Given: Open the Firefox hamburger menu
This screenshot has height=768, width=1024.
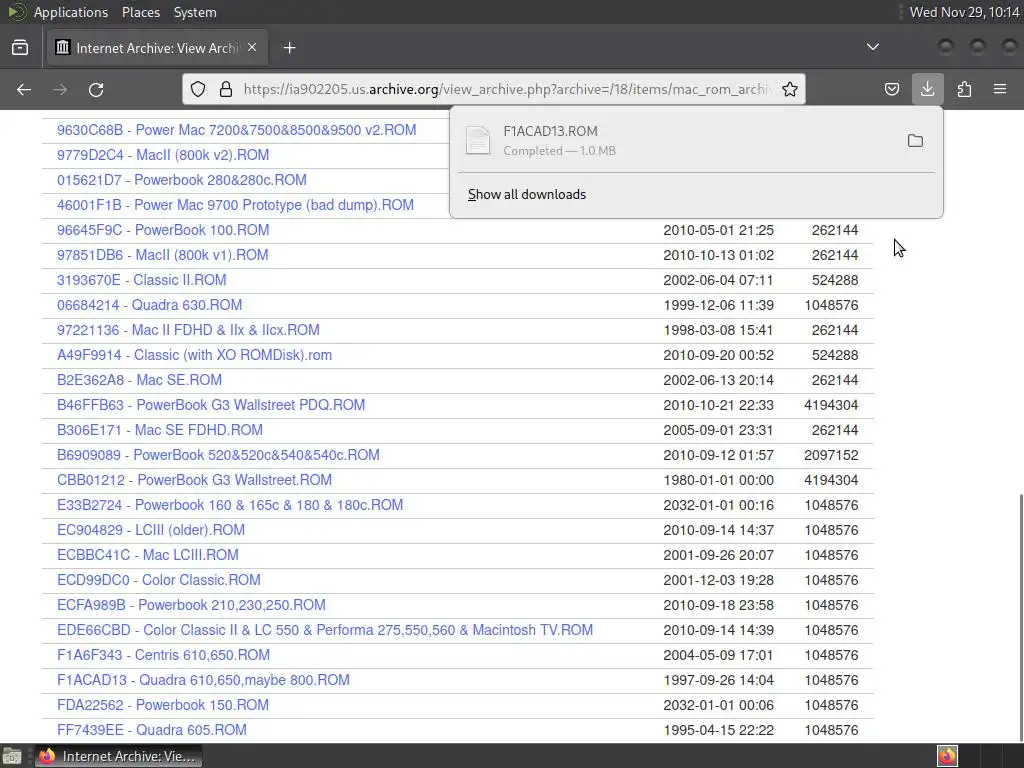Looking at the screenshot, I should click(x=1000, y=89).
